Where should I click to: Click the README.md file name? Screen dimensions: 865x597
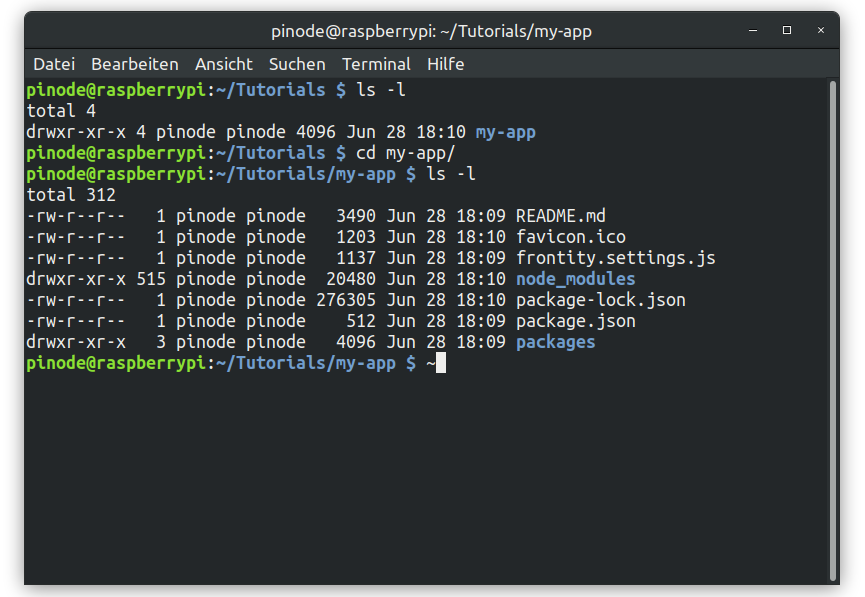click(560, 216)
